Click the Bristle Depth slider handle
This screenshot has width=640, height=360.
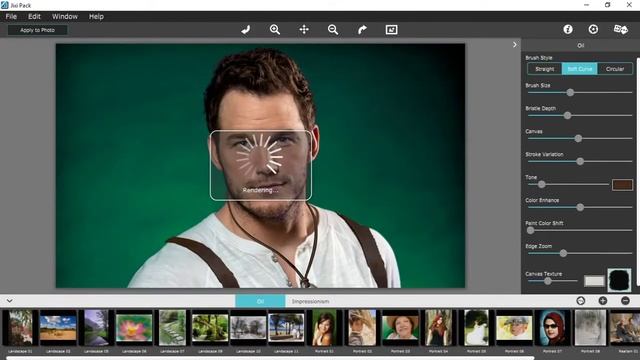(x=567, y=116)
